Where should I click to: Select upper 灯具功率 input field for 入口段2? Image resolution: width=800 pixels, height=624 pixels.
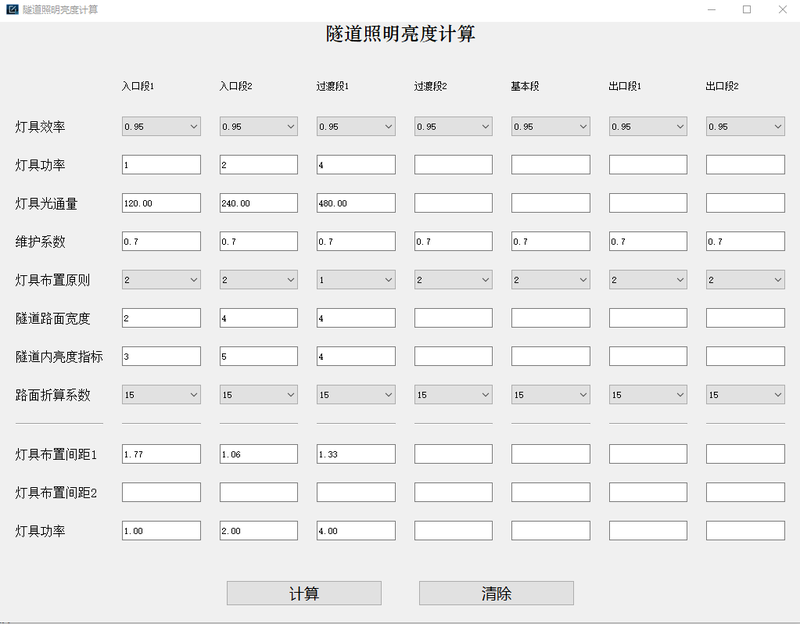coord(259,165)
